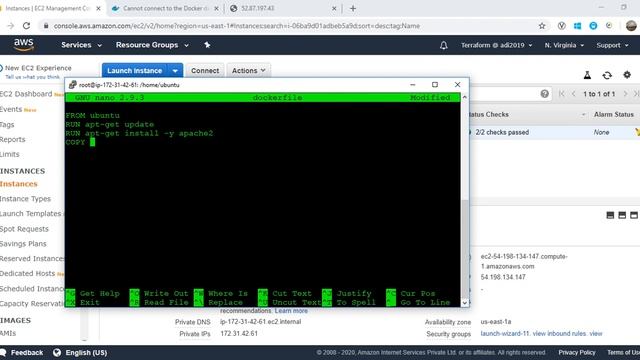
Task: Open launch-wizard-11 security group link
Action: click(504, 333)
